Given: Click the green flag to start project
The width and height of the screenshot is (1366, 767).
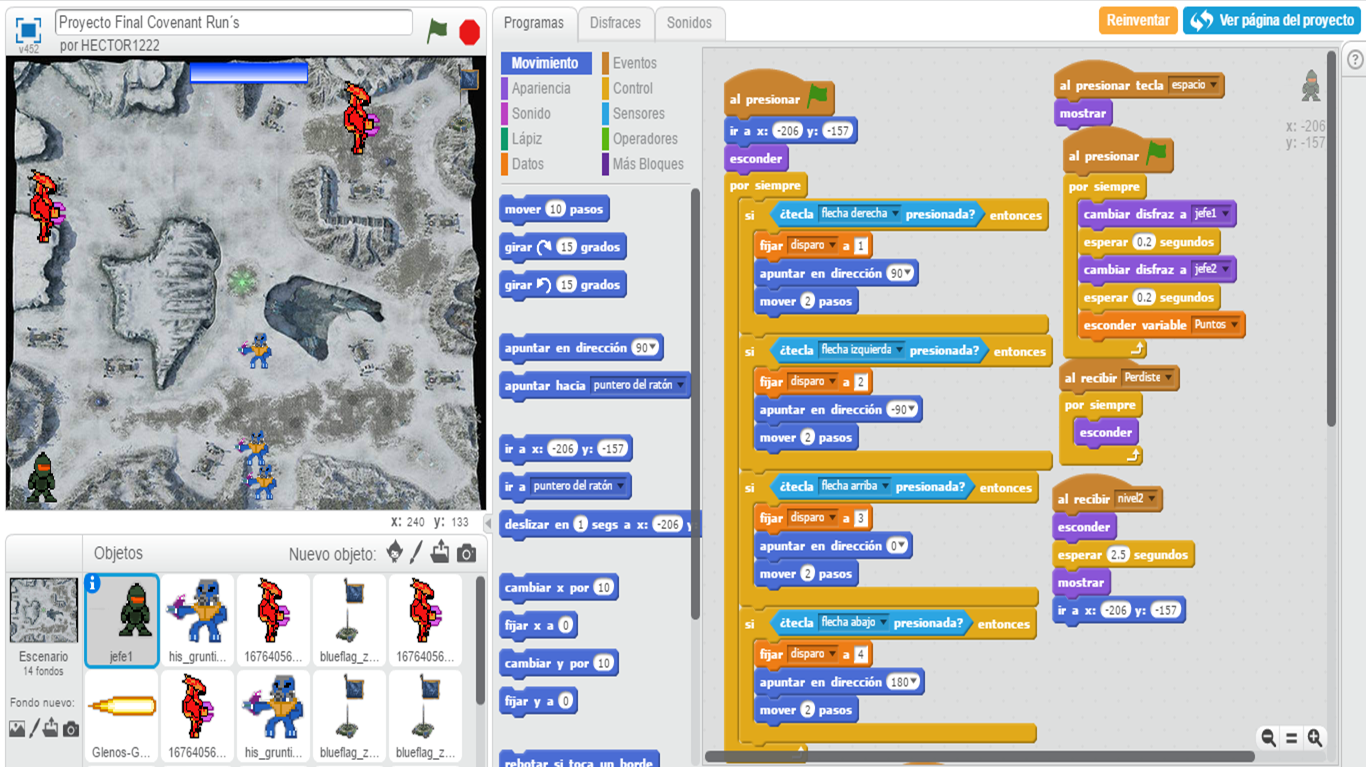Looking at the screenshot, I should [437, 31].
